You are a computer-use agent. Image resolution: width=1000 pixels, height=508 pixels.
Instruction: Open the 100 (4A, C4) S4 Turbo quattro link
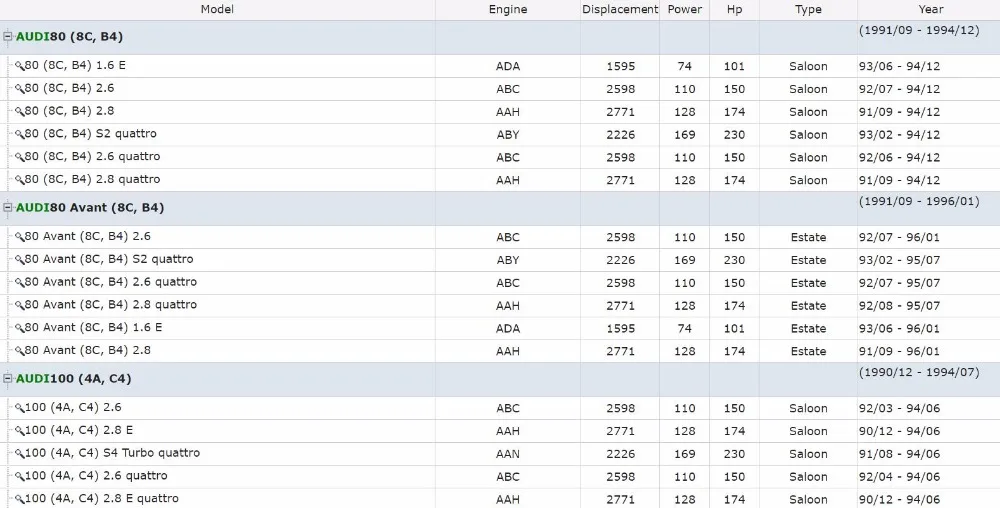(112, 453)
